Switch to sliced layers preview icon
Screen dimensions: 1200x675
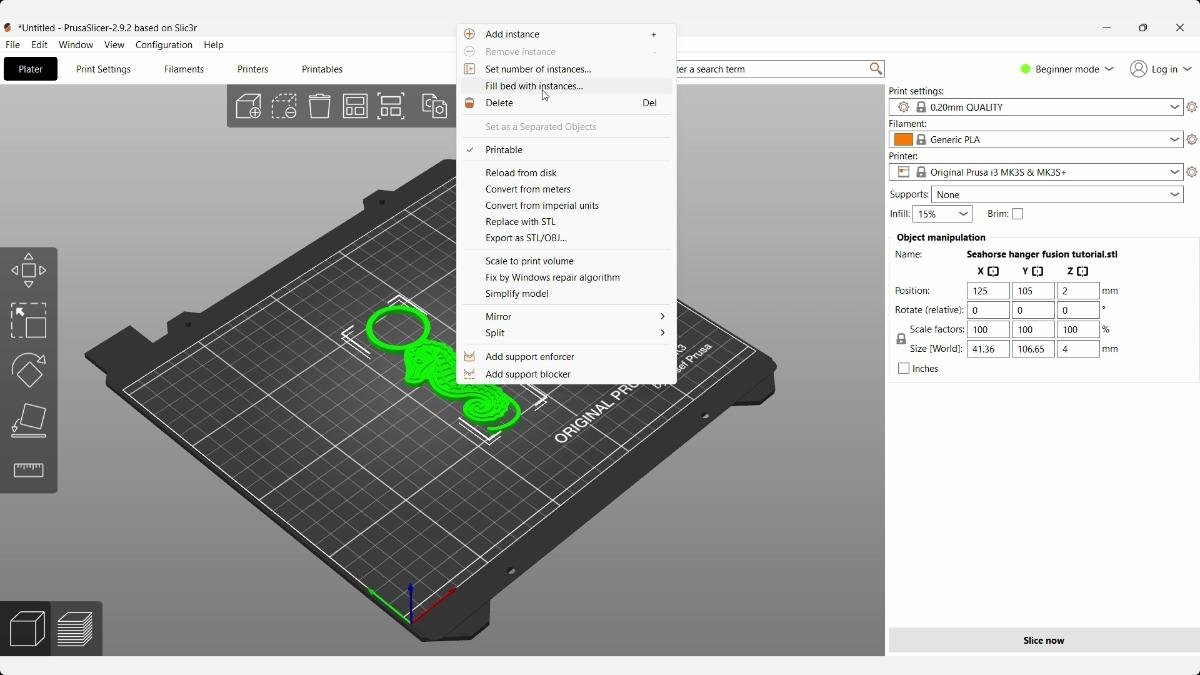(75, 629)
